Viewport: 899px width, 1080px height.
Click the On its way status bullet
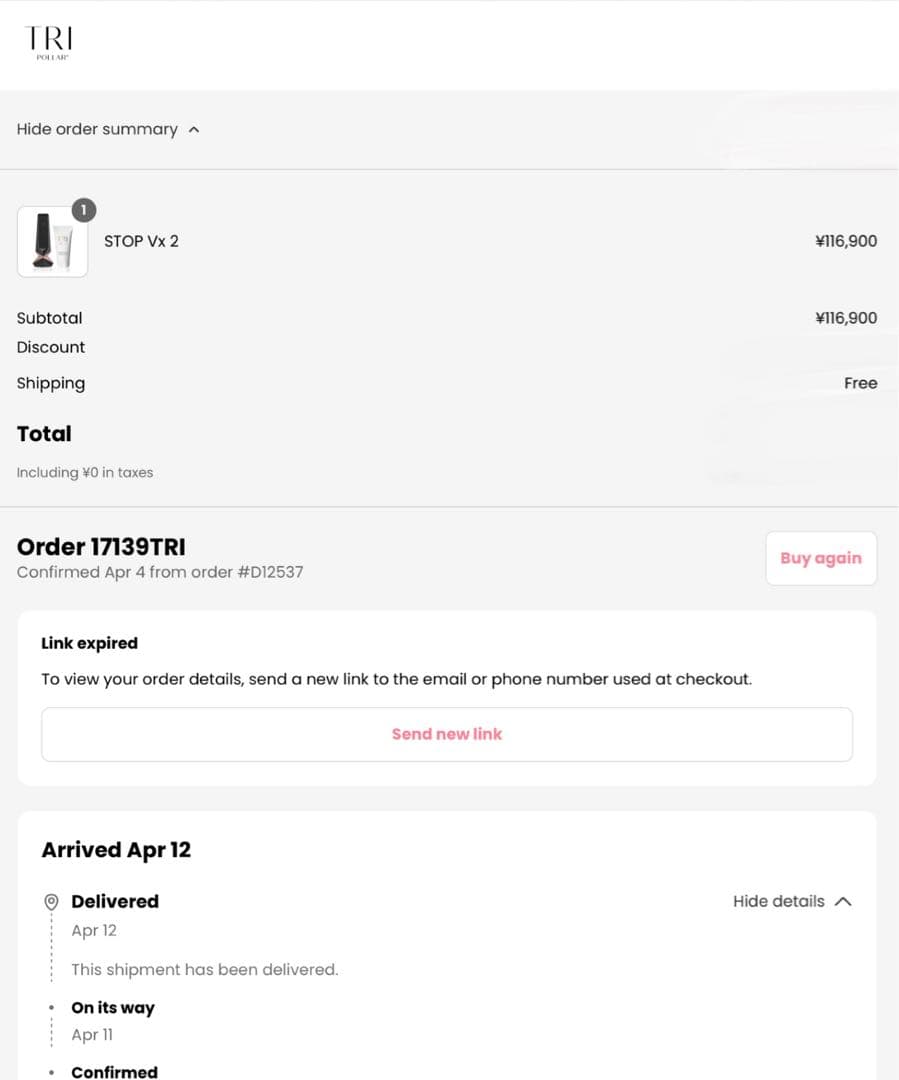pyautogui.click(x=52, y=1008)
